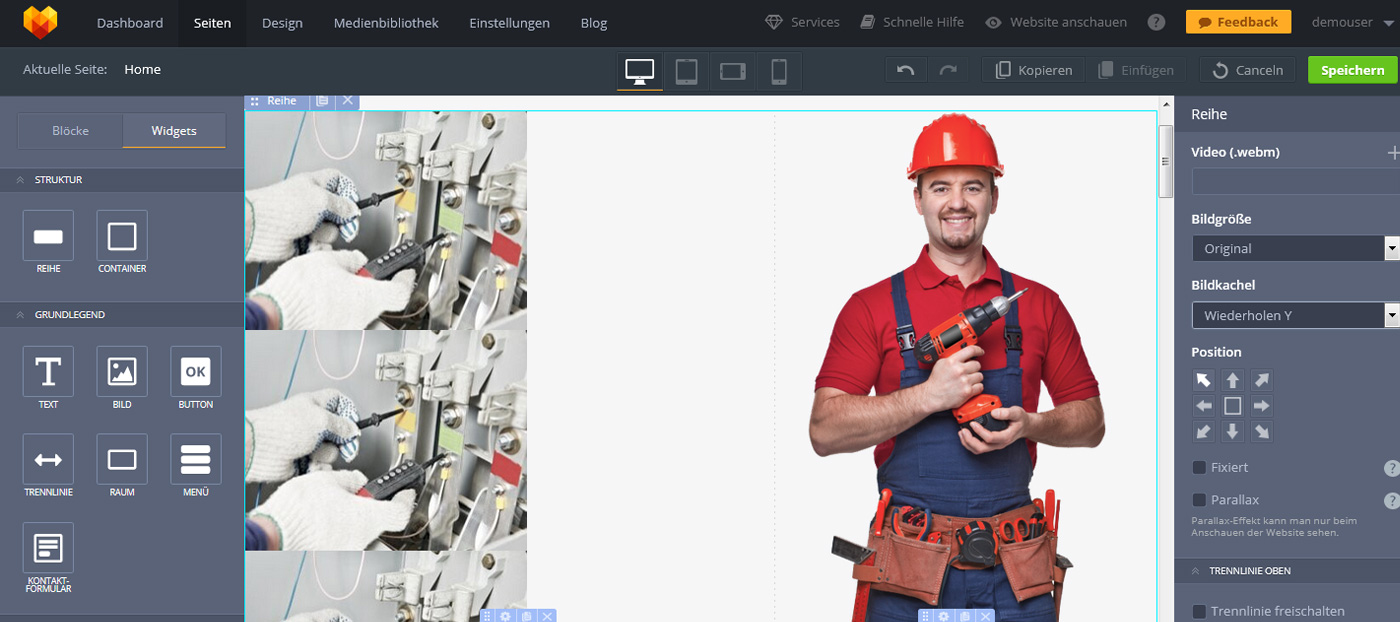Tick Trennlinie freischalten checkbox
The width and height of the screenshot is (1400, 622).
[x=1199, y=611]
